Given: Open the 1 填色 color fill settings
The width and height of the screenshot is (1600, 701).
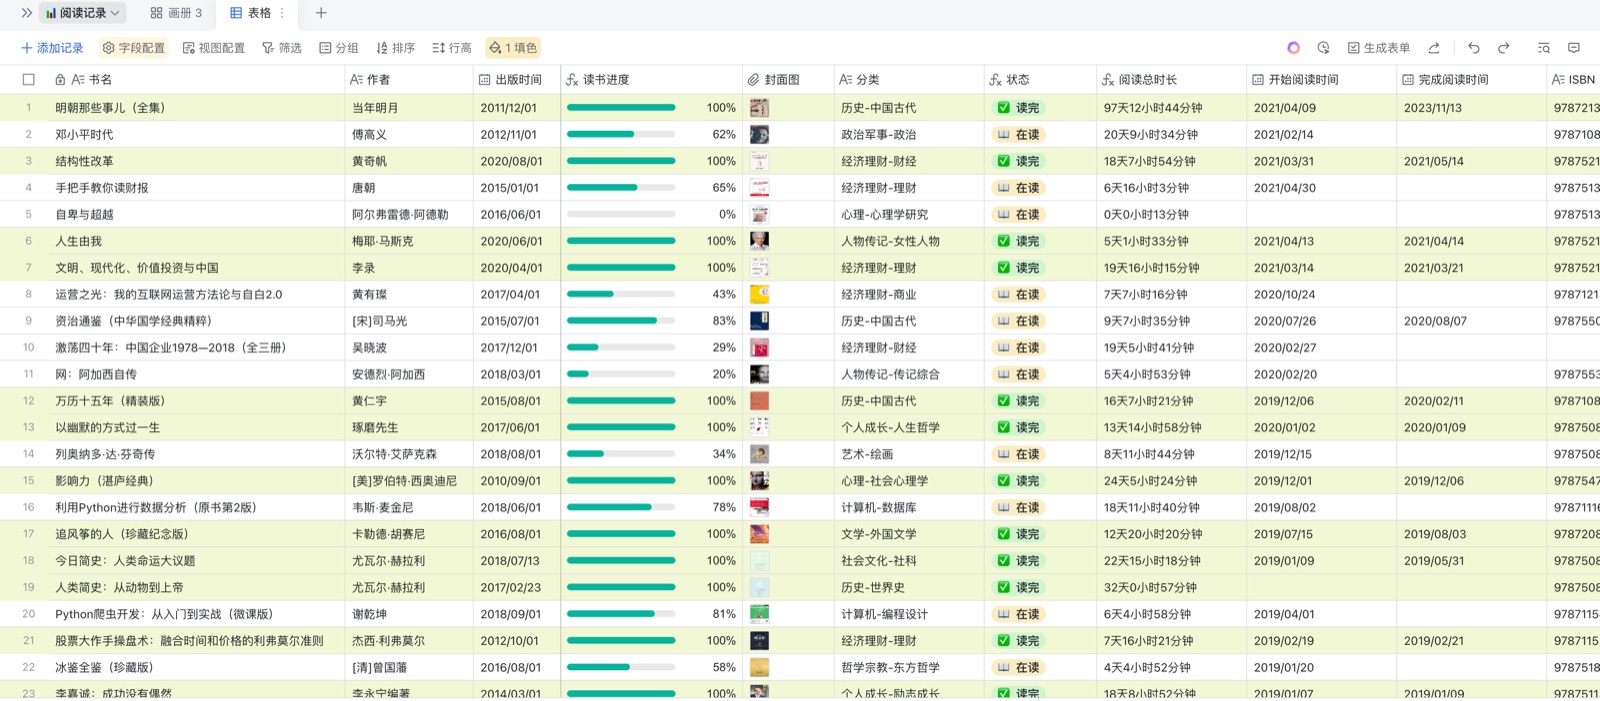Looking at the screenshot, I should [x=513, y=48].
